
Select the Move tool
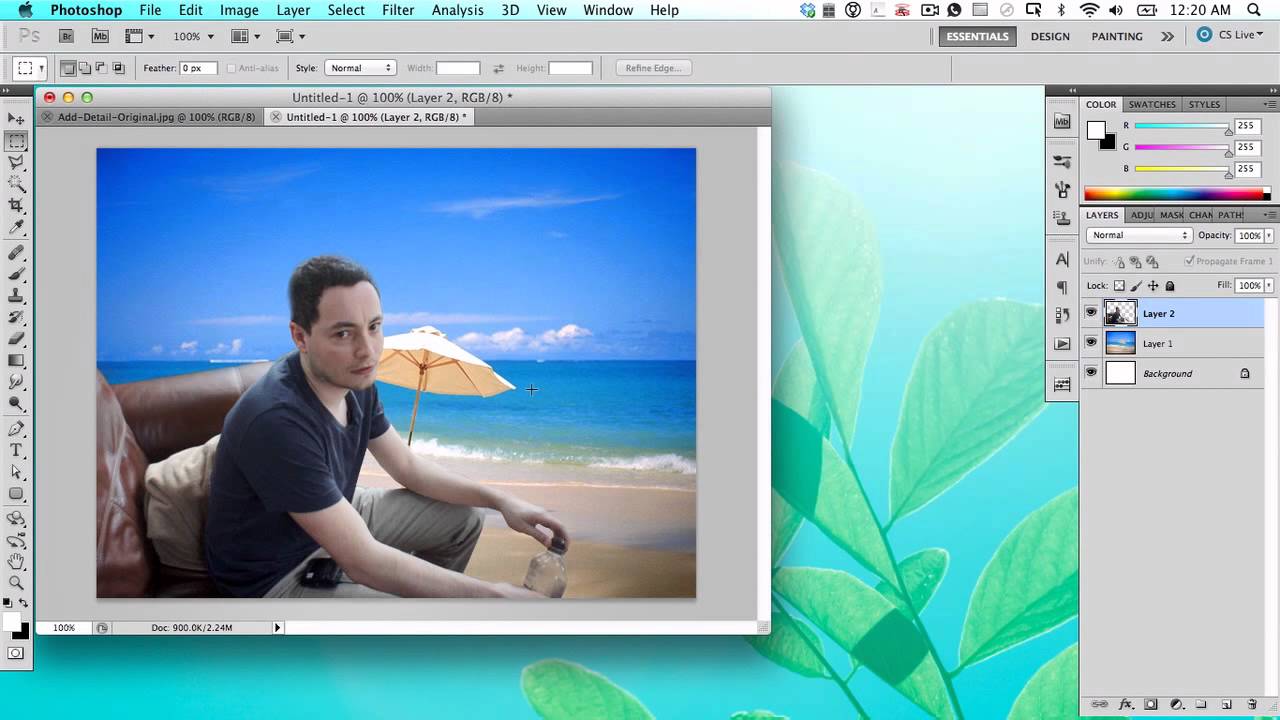pos(16,119)
